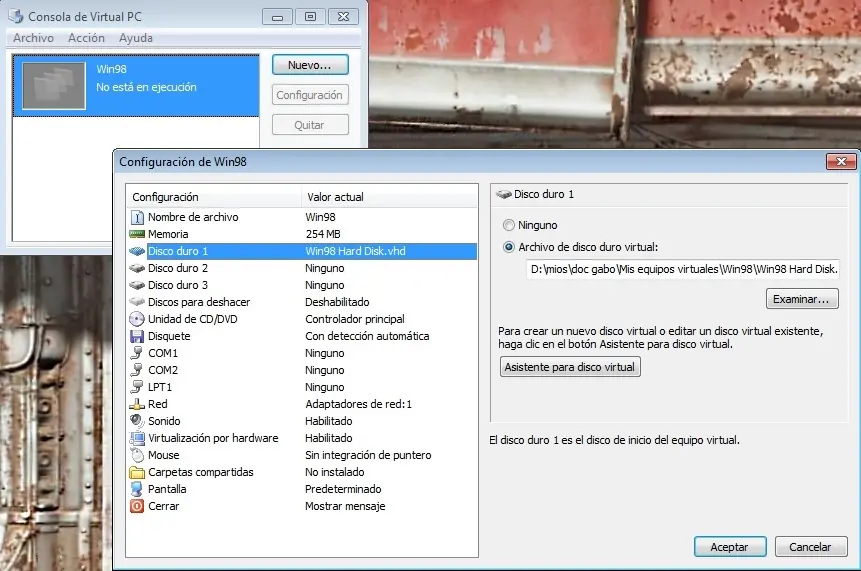The width and height of the screenshot is (861, 571).
Task: Click the Mouse icon
Action: pyautogui.click(x=137, y=455)
